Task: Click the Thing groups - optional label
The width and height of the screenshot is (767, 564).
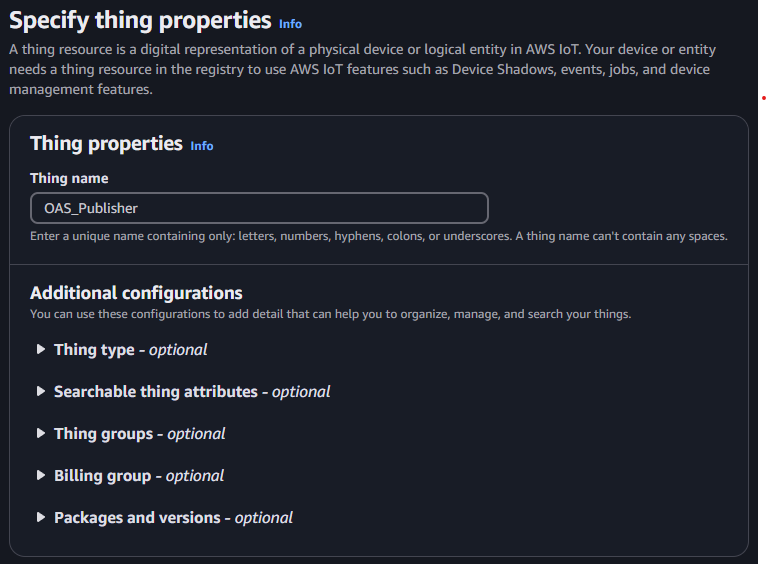Action: tap(139, 434)
